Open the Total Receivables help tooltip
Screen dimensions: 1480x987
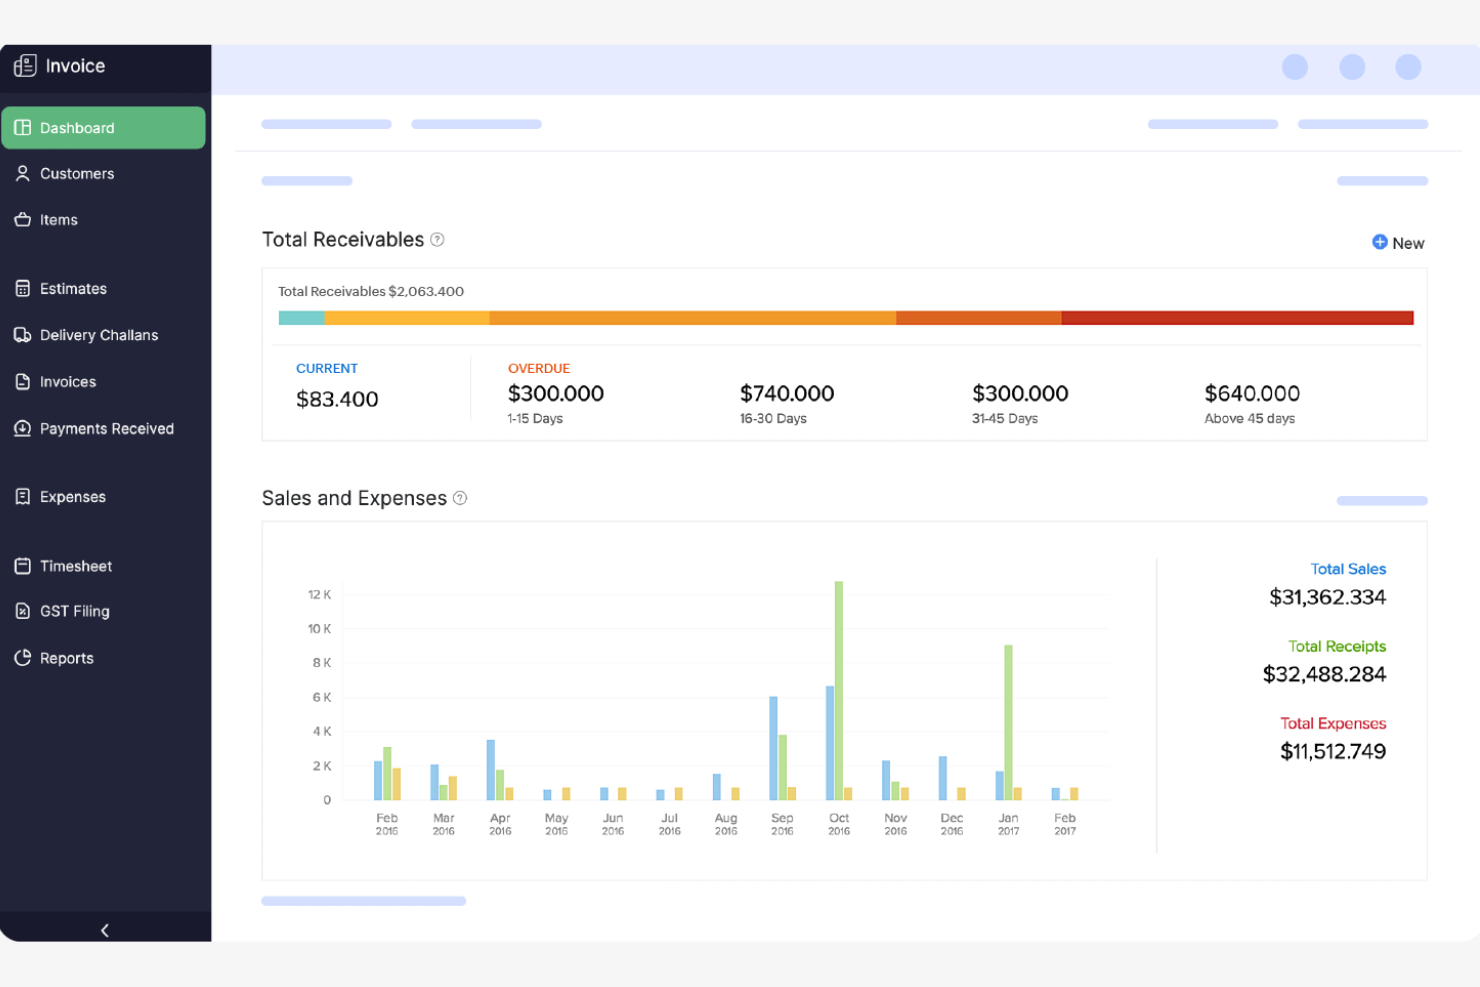point(436,239)
